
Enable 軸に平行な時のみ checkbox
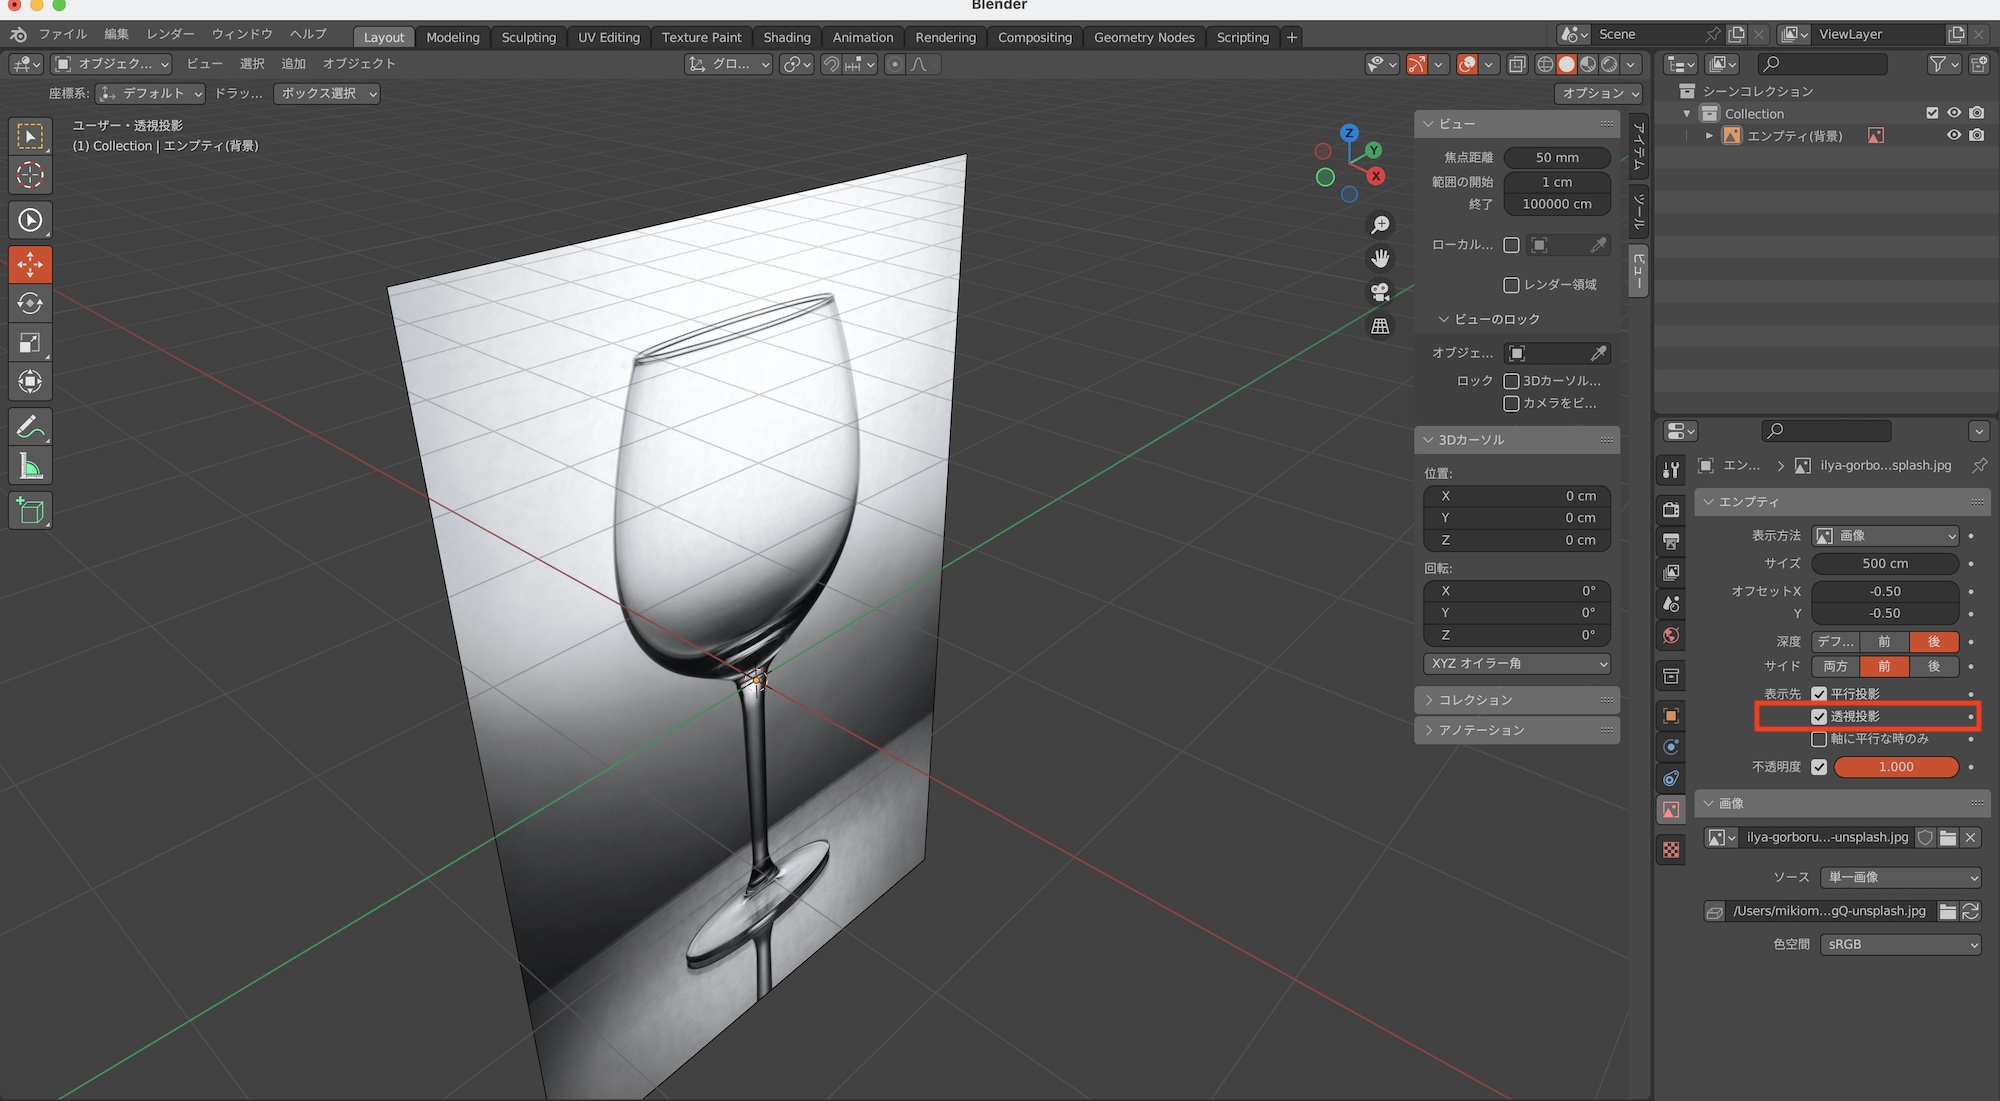[x=1819, y=739]
